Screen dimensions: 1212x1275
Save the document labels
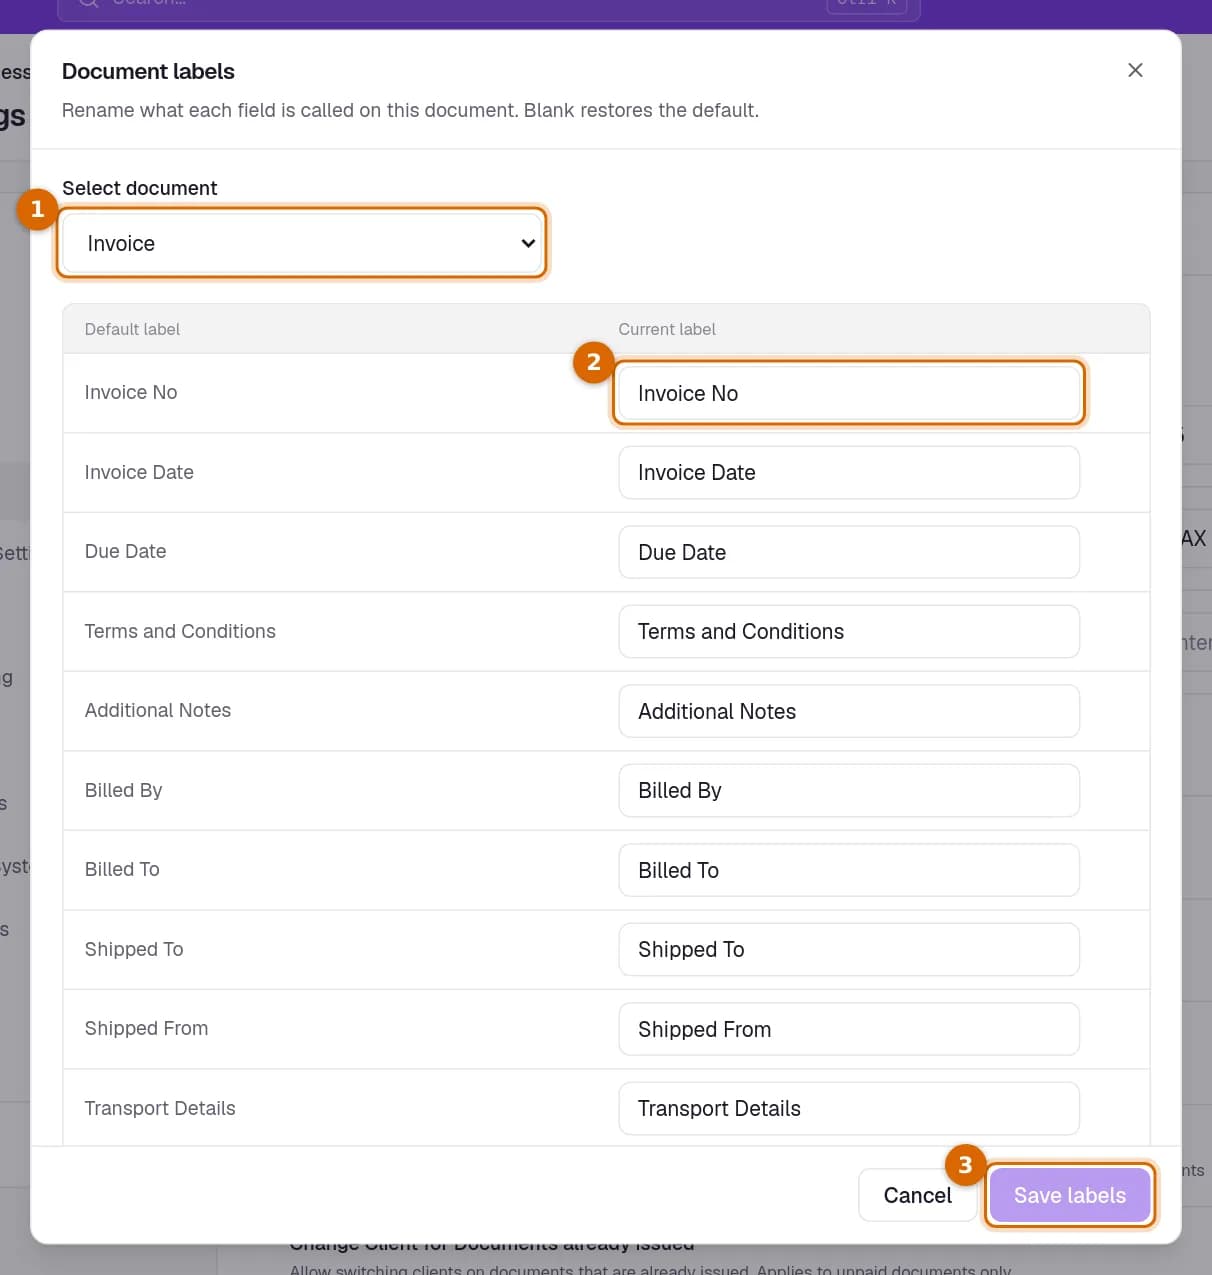pos(1070,1195)
